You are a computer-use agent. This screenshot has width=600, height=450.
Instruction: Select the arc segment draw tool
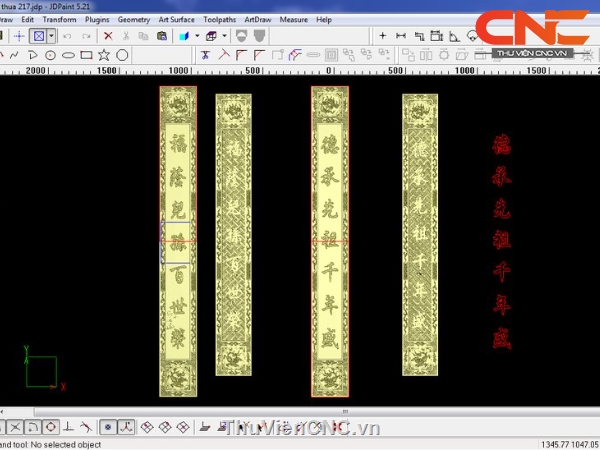[x=33, y=55]
